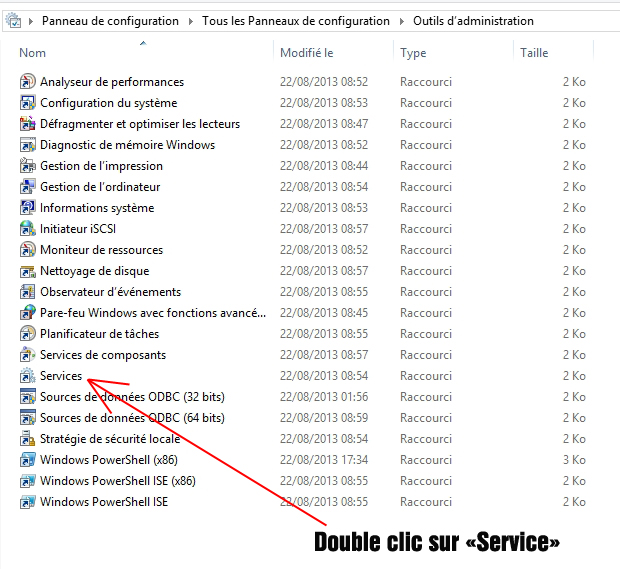
Task: Expand the arrow before Panneau de configuration
Action: pos(31,21)
